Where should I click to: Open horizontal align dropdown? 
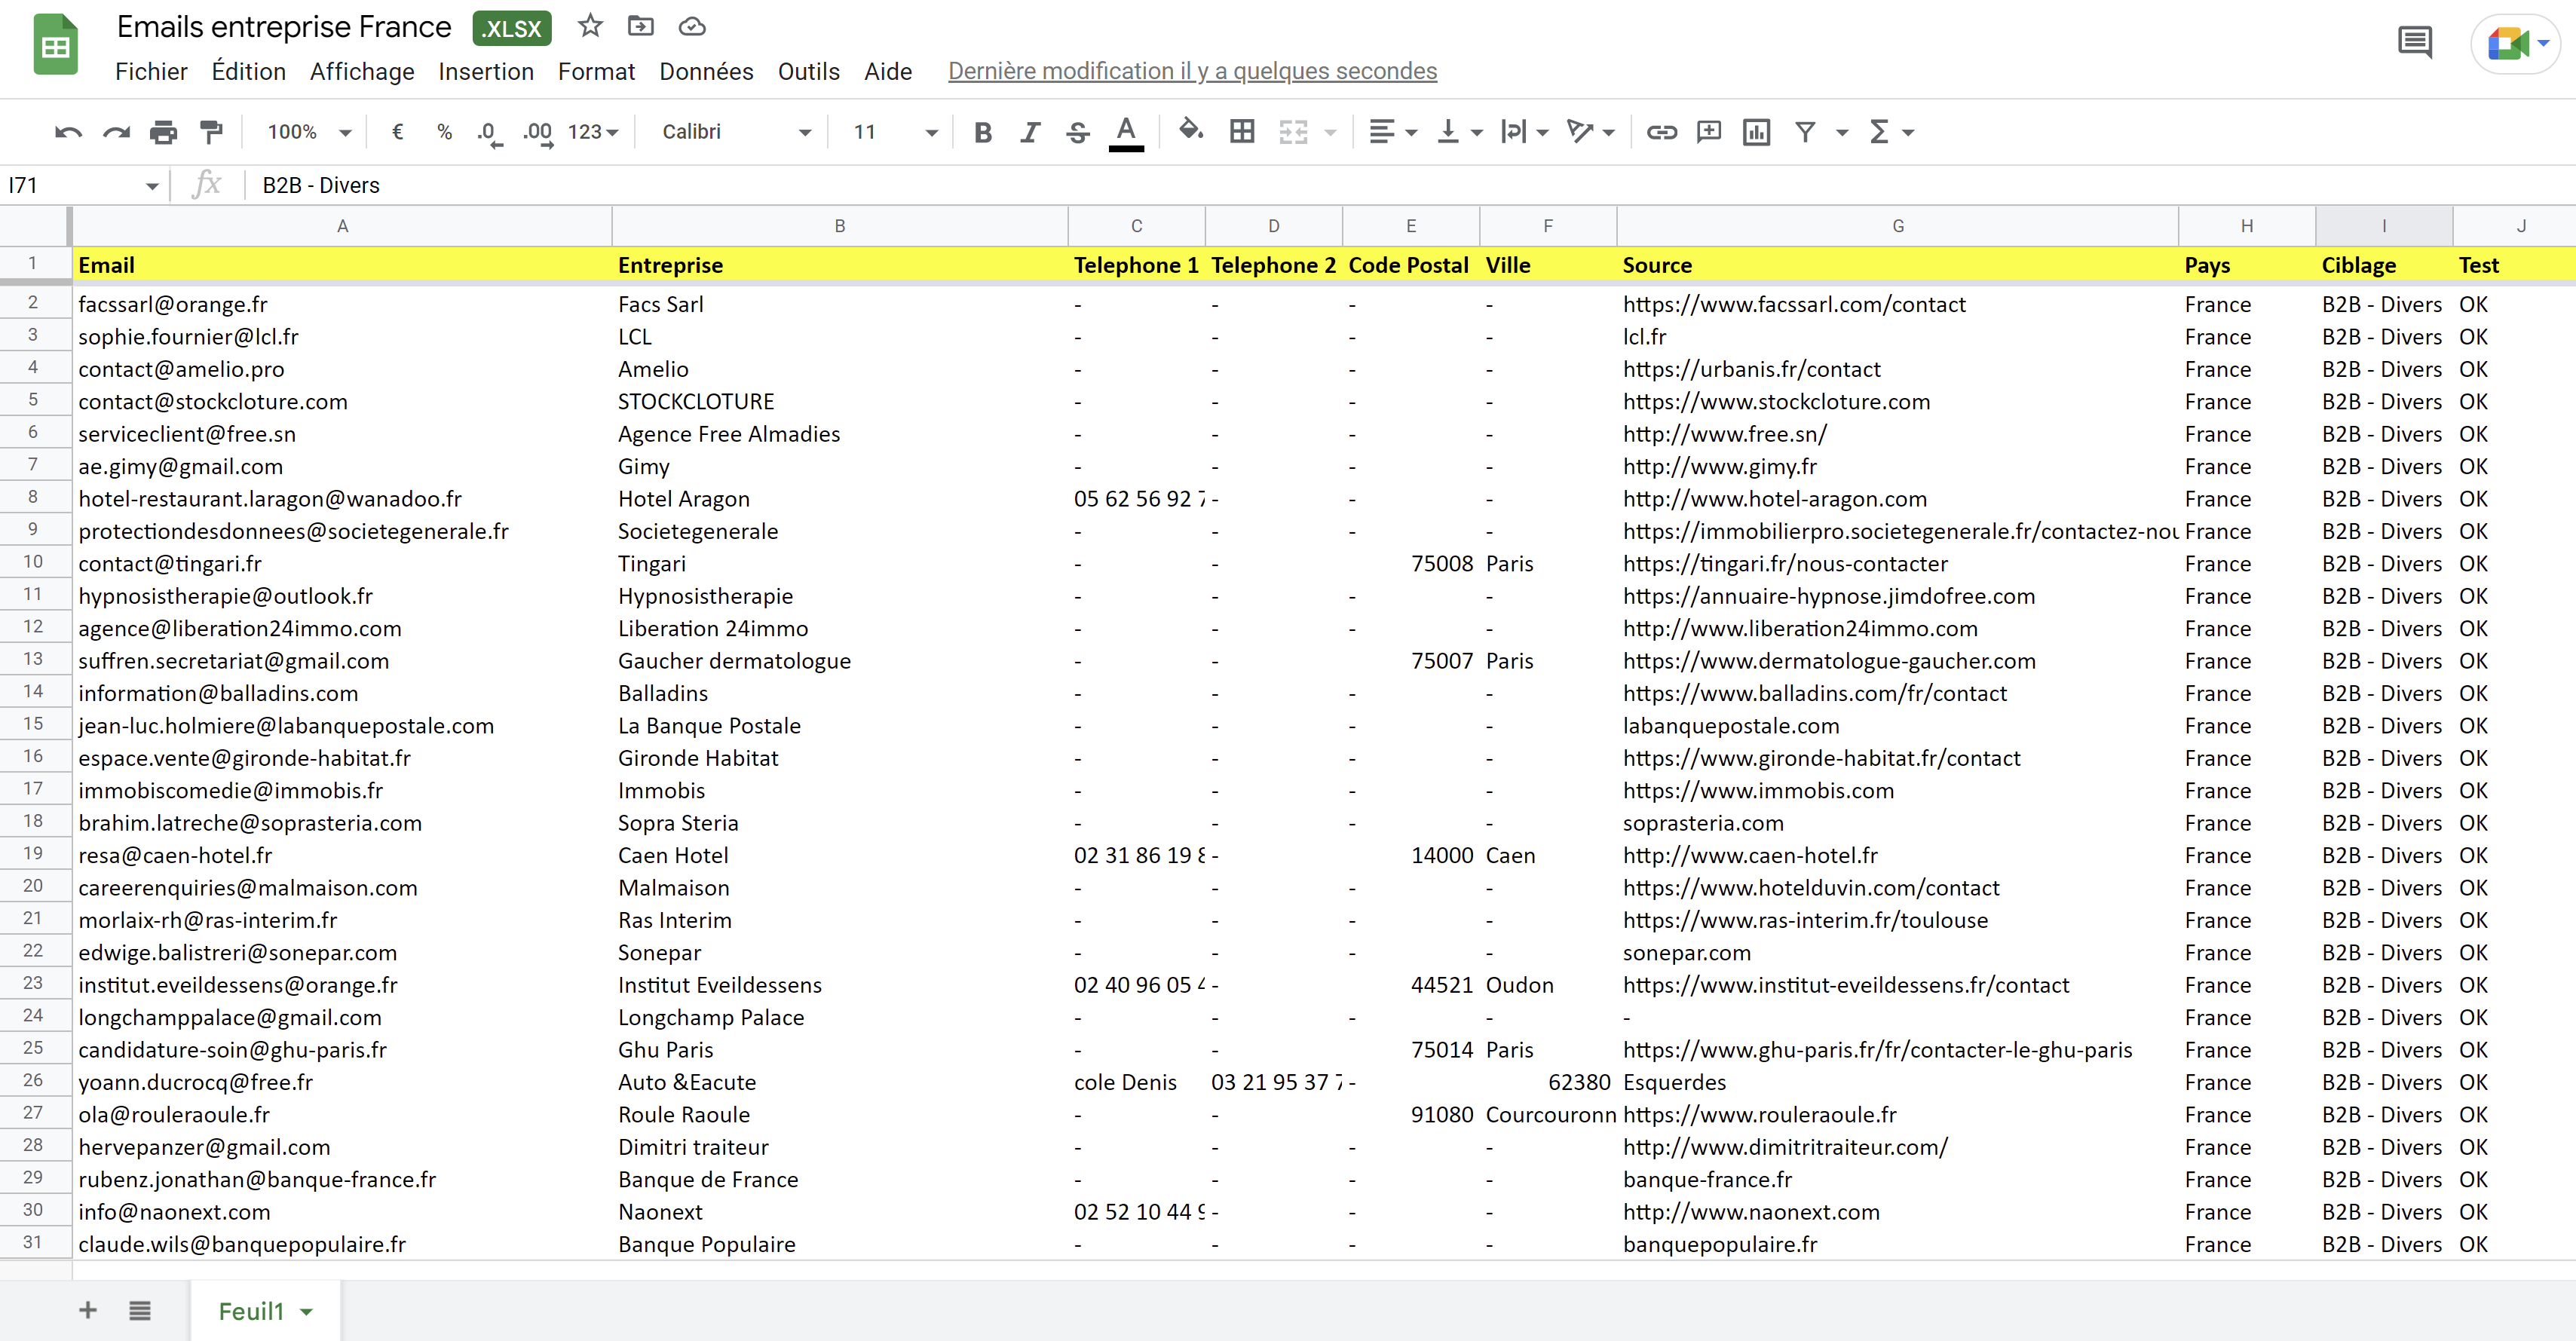click(x=1392, y=132)
